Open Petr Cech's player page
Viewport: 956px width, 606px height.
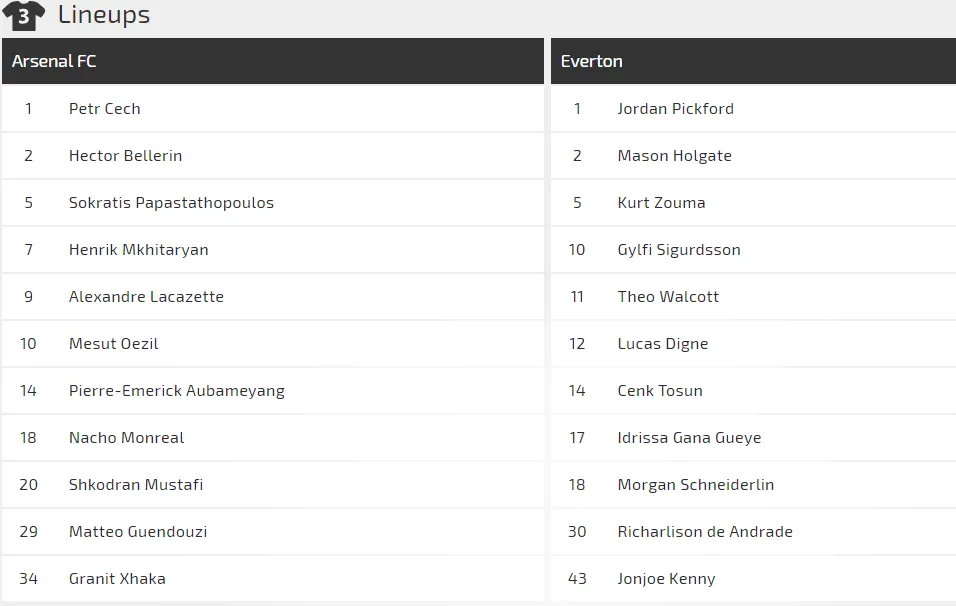click(104, 109)
